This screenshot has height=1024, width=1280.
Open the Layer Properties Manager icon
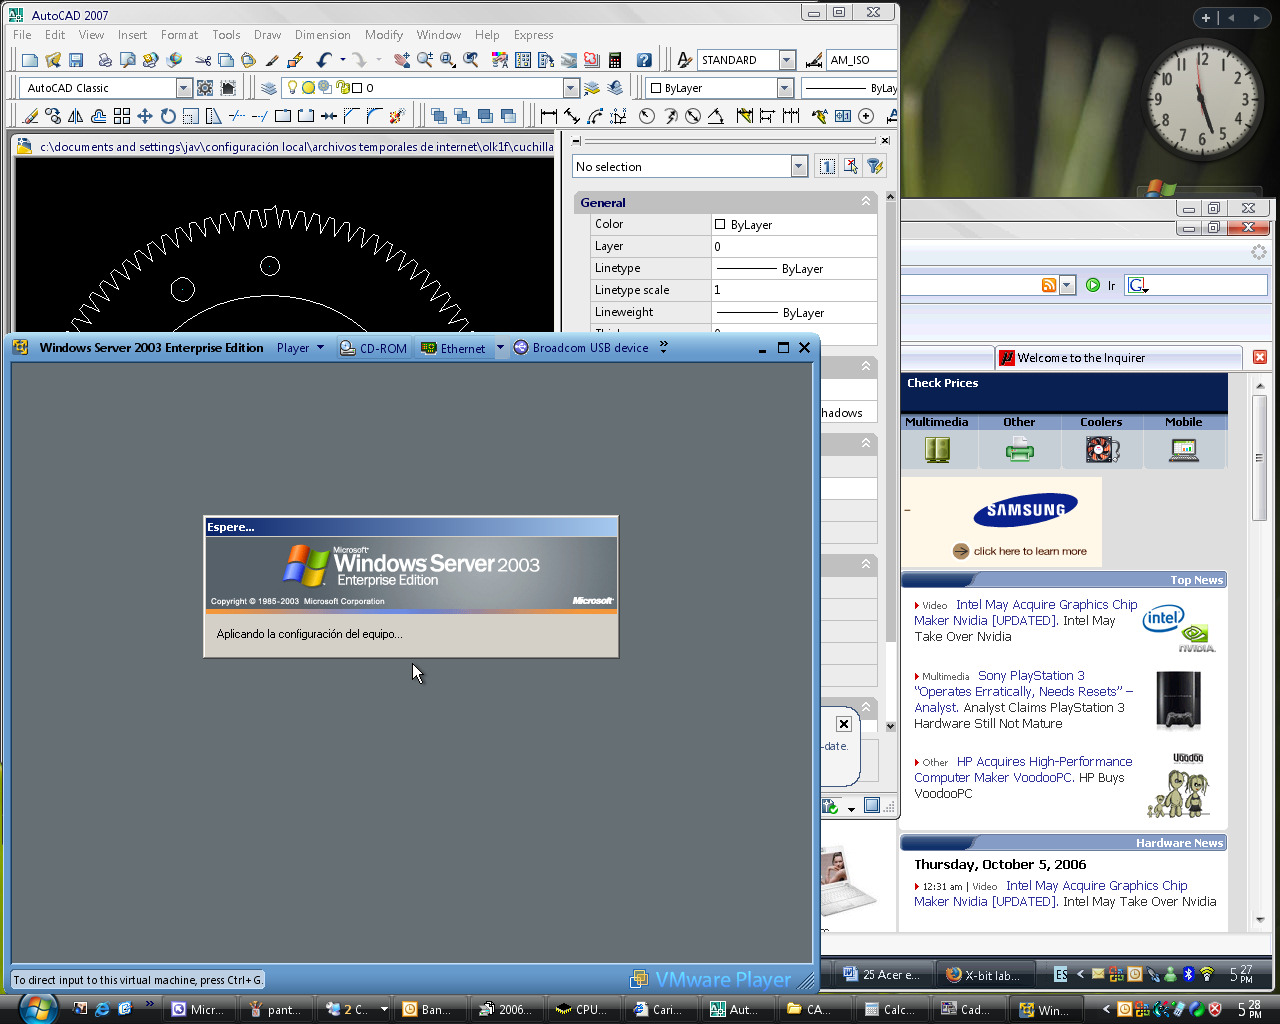tap(268, 88)
